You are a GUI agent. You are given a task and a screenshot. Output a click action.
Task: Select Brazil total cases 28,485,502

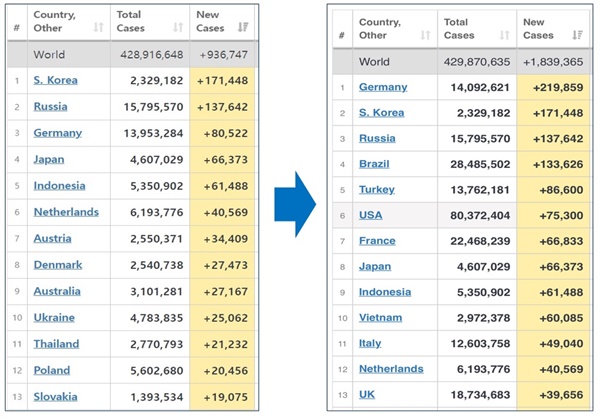480,165
